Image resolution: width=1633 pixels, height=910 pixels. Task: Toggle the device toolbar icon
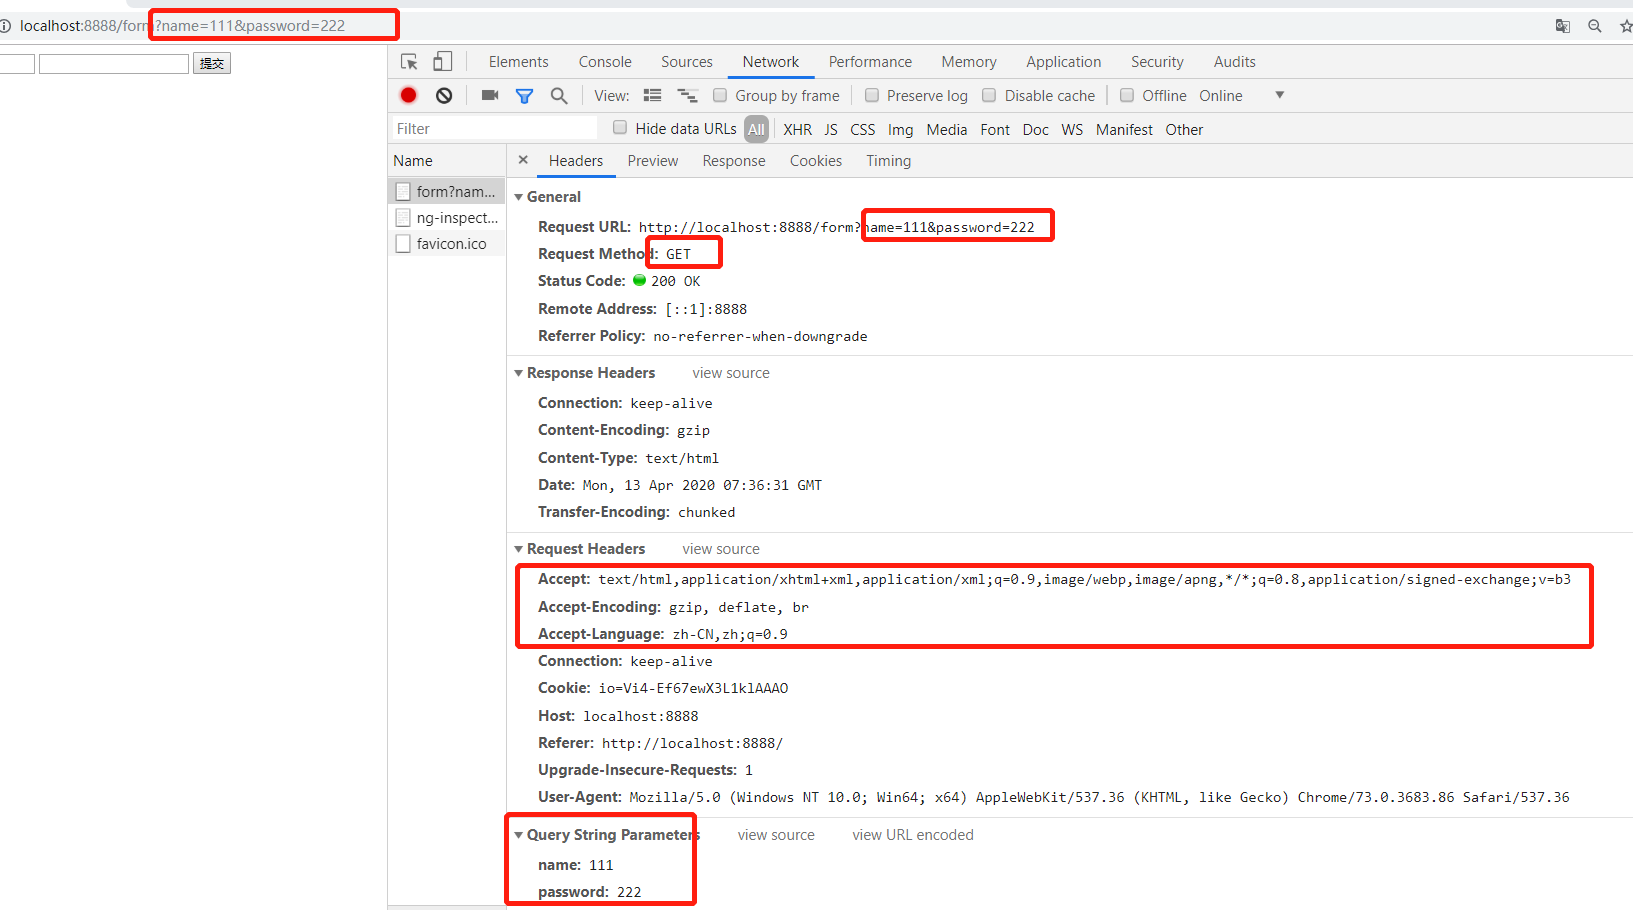pos(442,62)
